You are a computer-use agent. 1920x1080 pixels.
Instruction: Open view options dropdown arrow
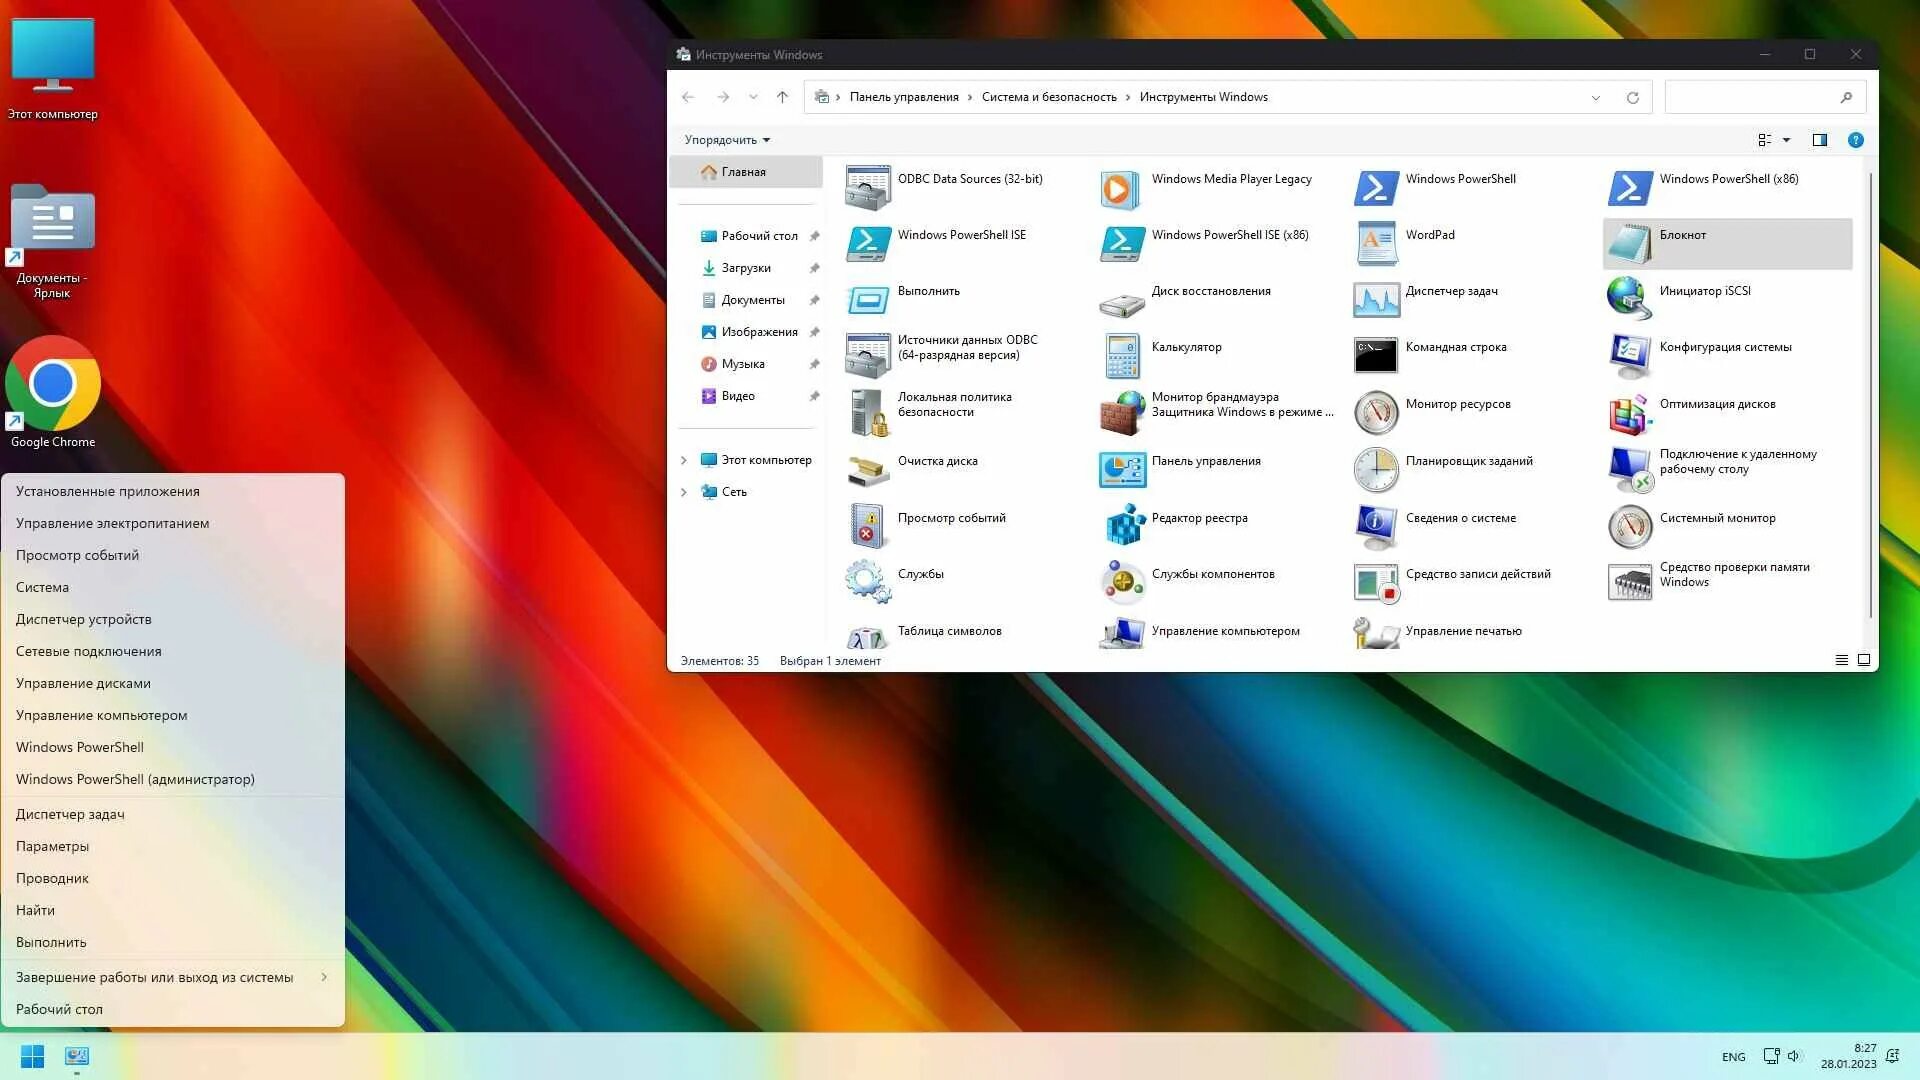pyautogui.click(x=1786, y=140)
